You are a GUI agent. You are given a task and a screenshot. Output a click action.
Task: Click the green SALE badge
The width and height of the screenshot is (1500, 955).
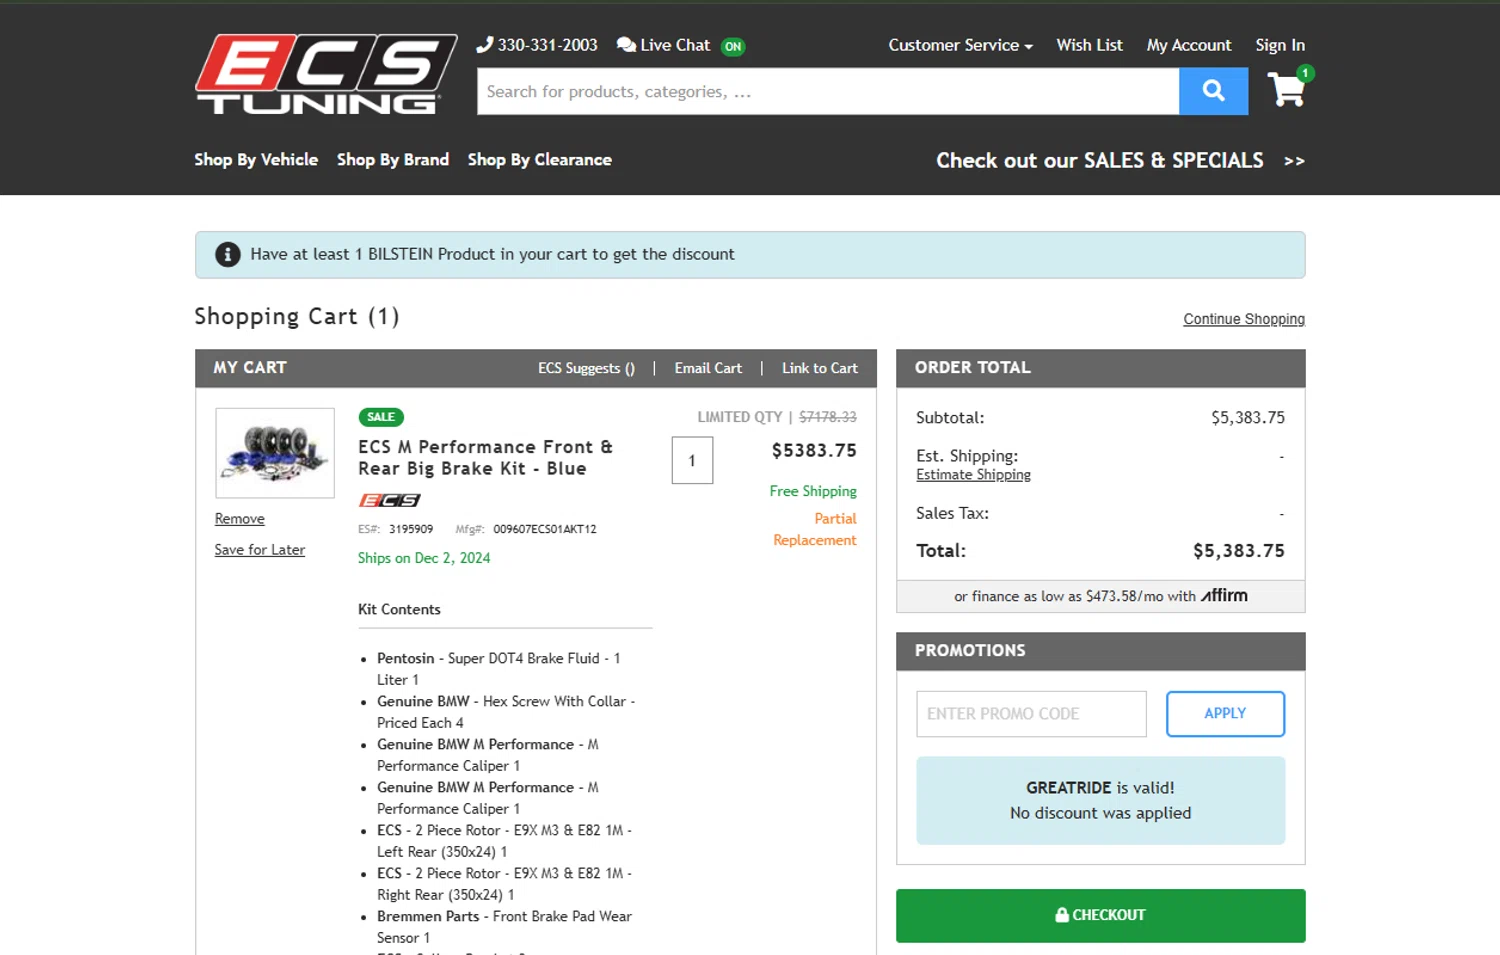tap(381, 417)
